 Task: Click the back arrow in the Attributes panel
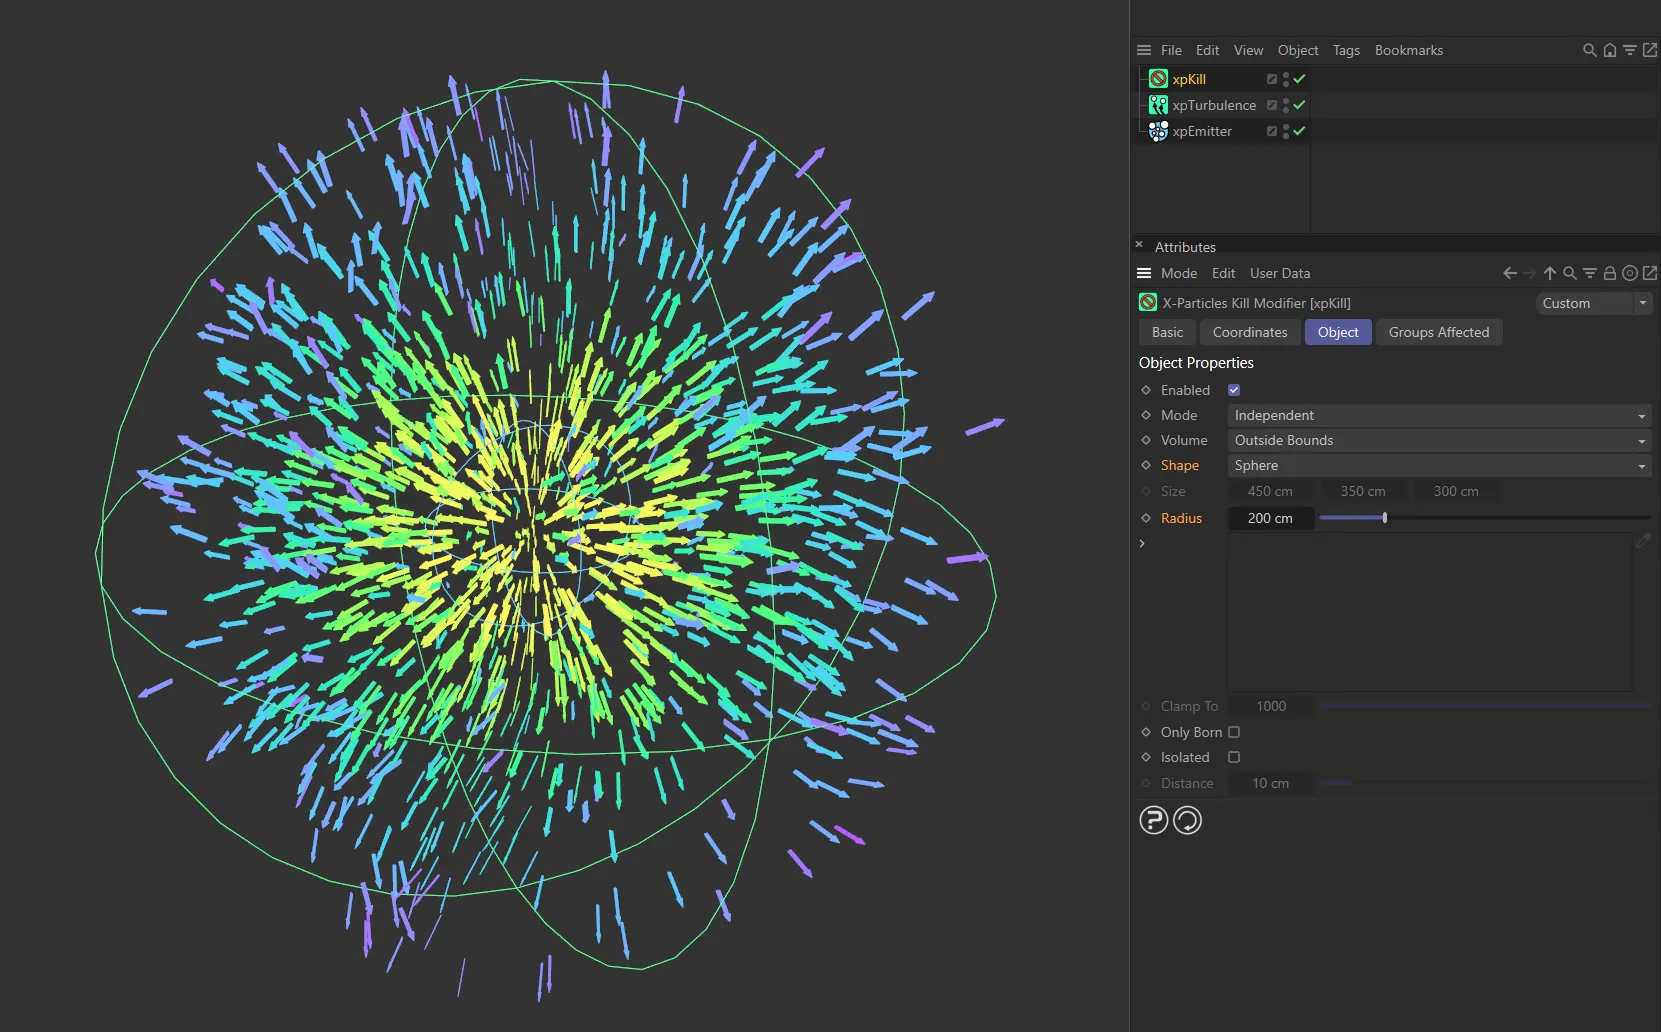pyautogui.click(x=1509, y=273)
